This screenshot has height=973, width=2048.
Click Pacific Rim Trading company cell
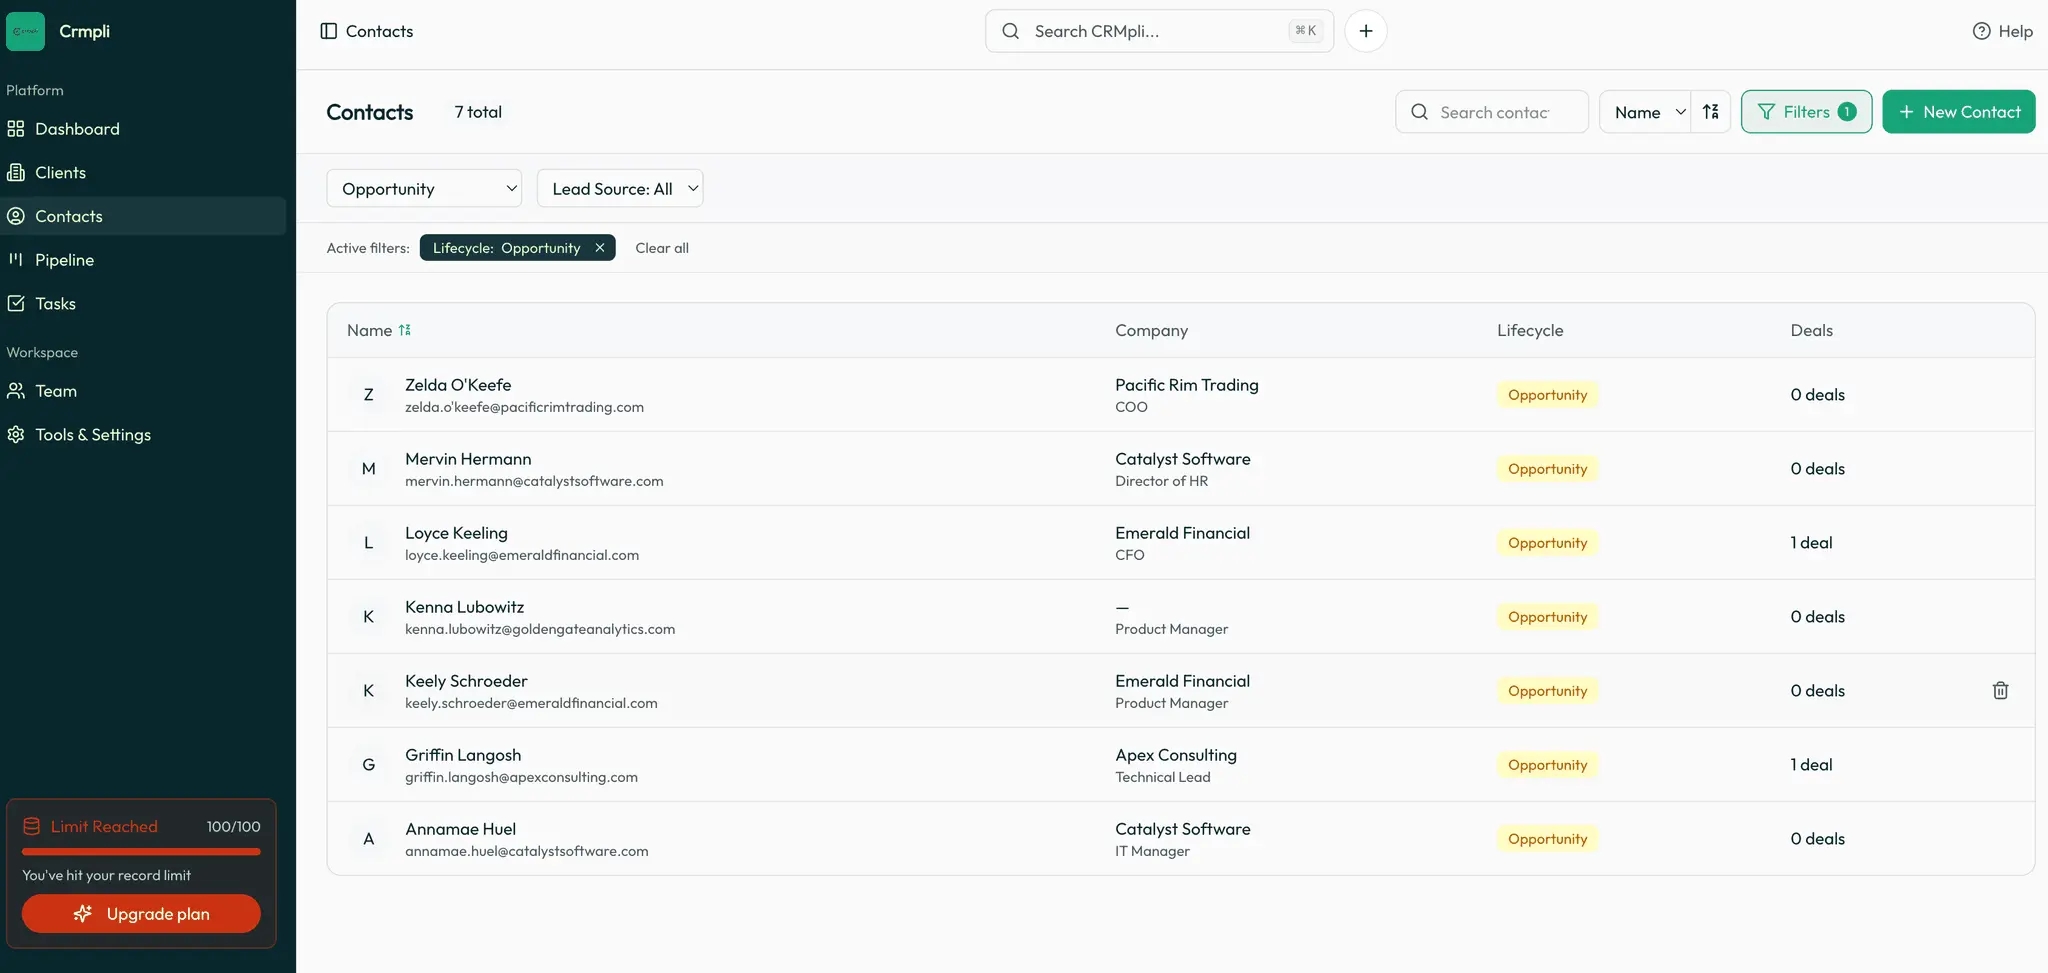click(x=1187, y=385)
